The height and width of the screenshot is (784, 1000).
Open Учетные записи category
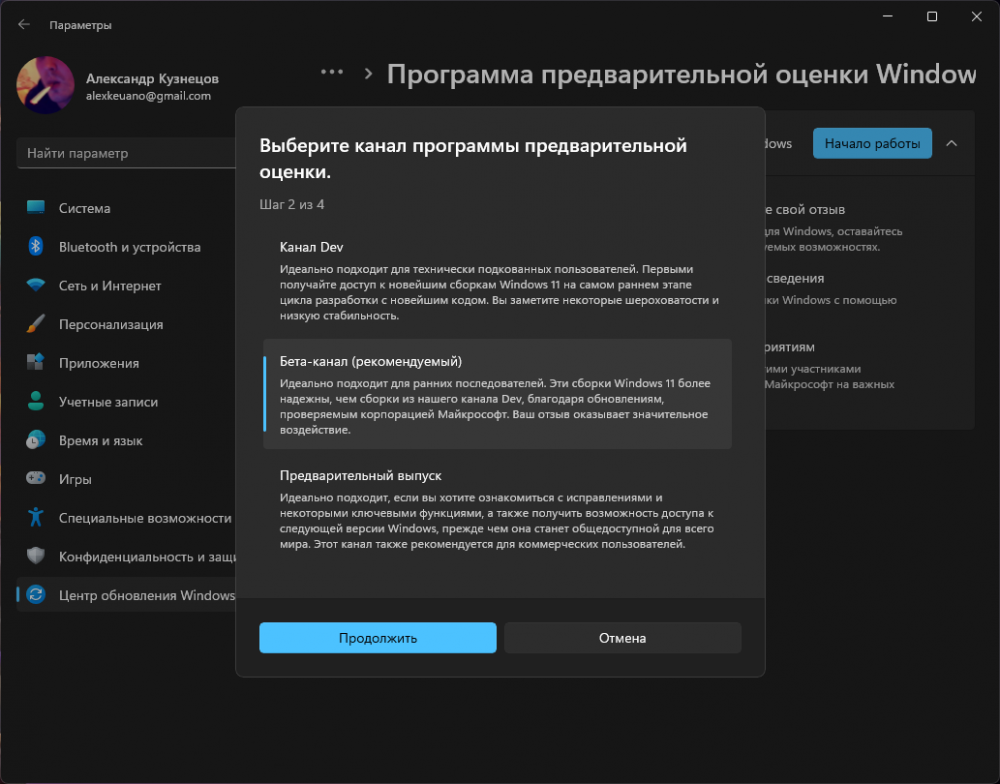(x=126, y=402)
